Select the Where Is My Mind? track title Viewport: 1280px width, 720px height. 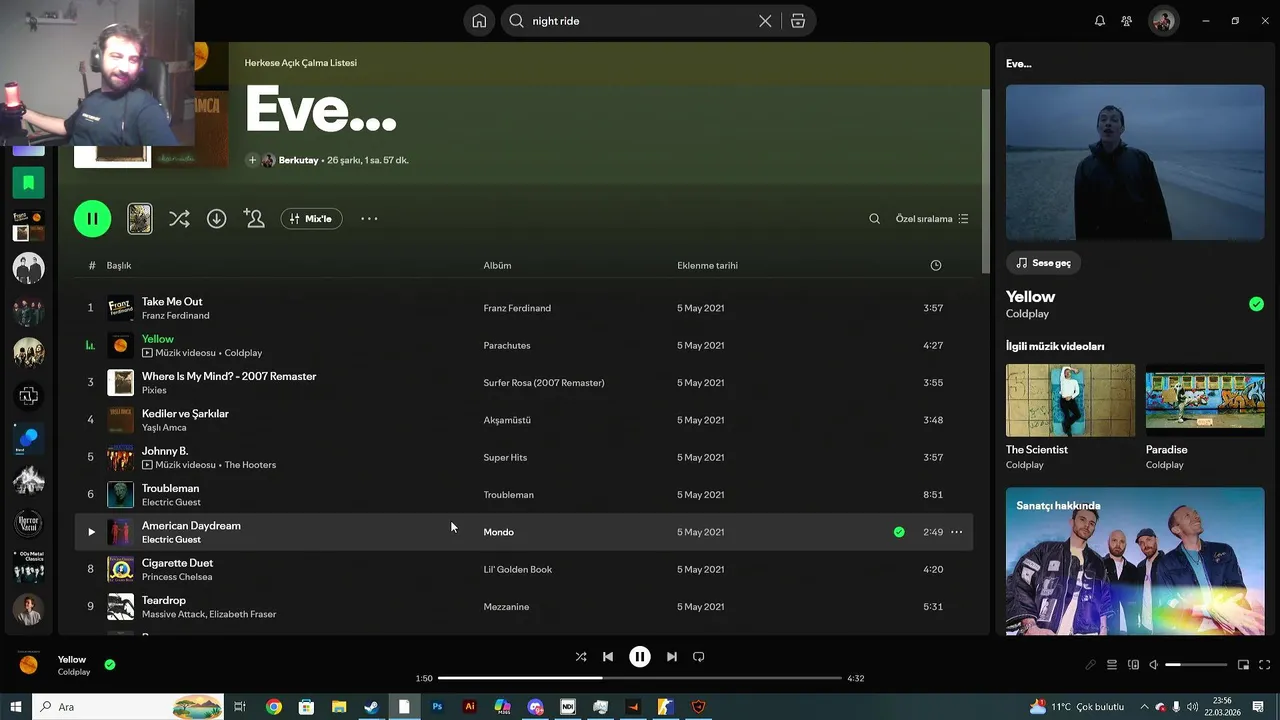(229, 376)
